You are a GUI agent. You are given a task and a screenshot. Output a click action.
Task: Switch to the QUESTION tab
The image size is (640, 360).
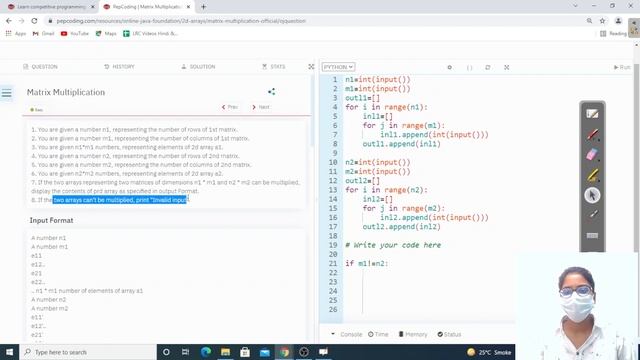[40, 67]
